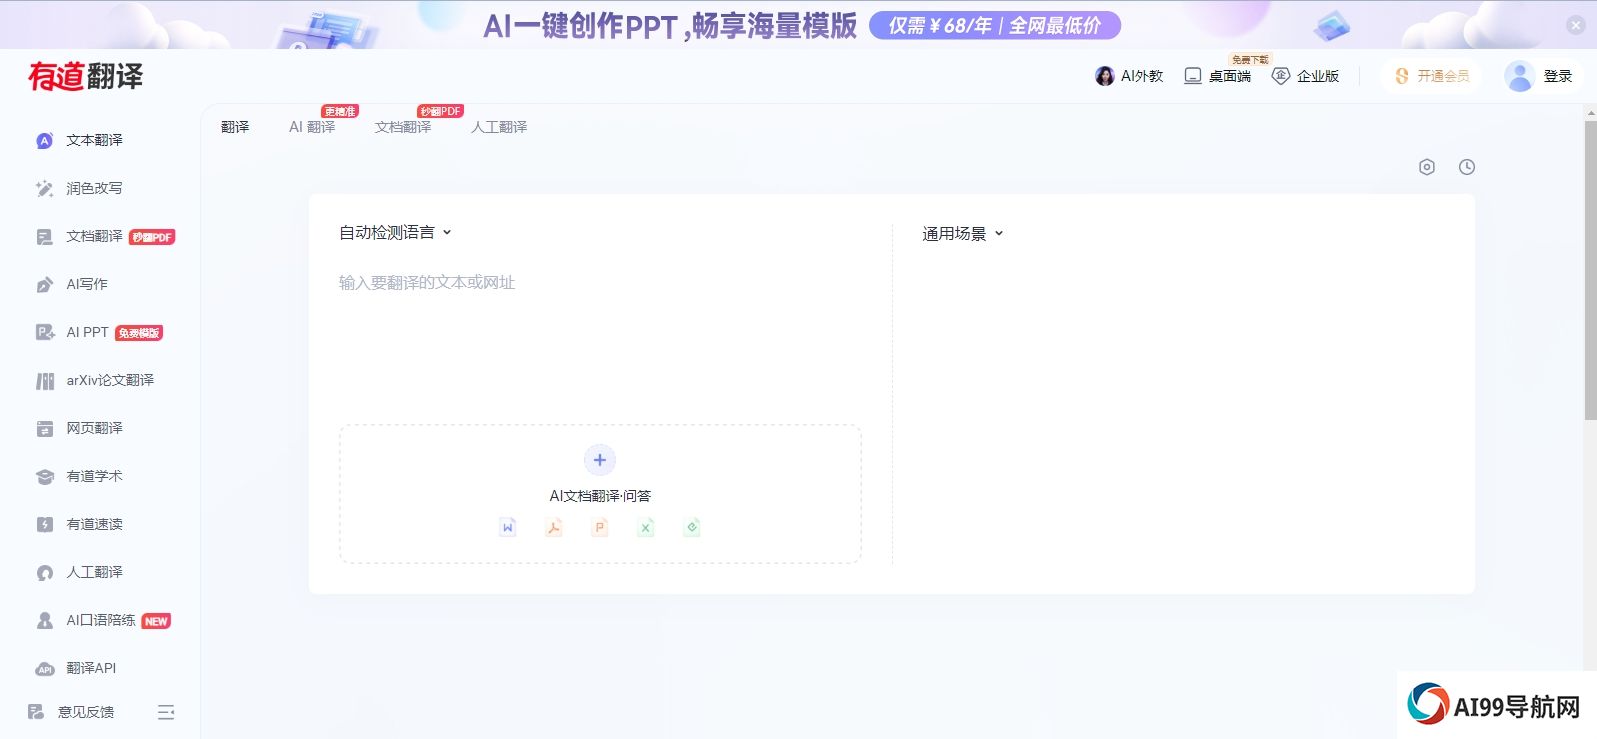Select the AI口语陪练 person icon
This screenshot has height=739, width=1597.
(45, 620)
